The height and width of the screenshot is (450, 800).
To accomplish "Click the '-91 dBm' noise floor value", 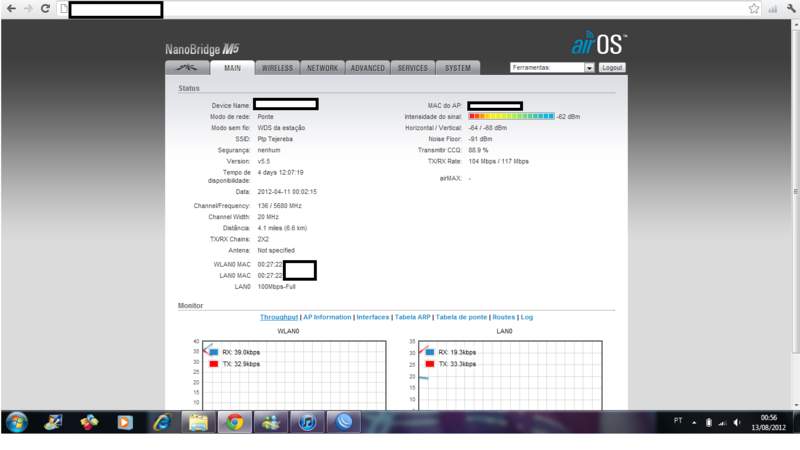I will tap(480, 139).
